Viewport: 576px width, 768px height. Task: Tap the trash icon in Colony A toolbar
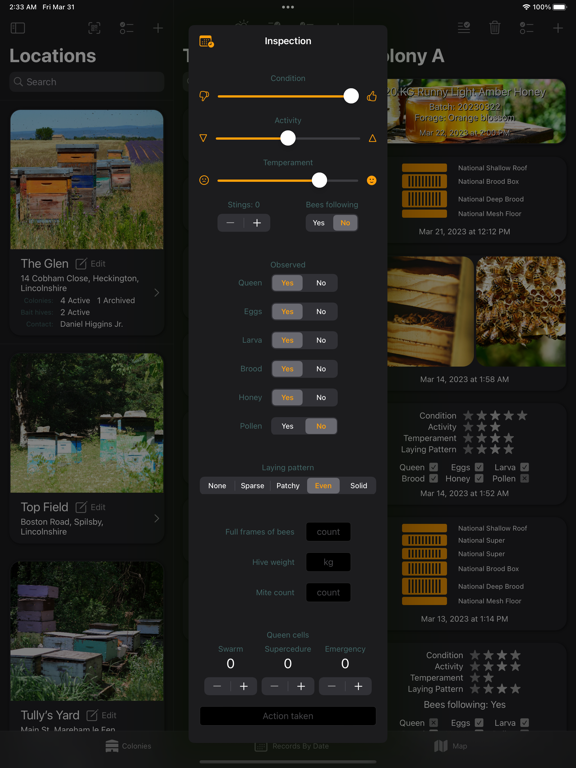495,27
